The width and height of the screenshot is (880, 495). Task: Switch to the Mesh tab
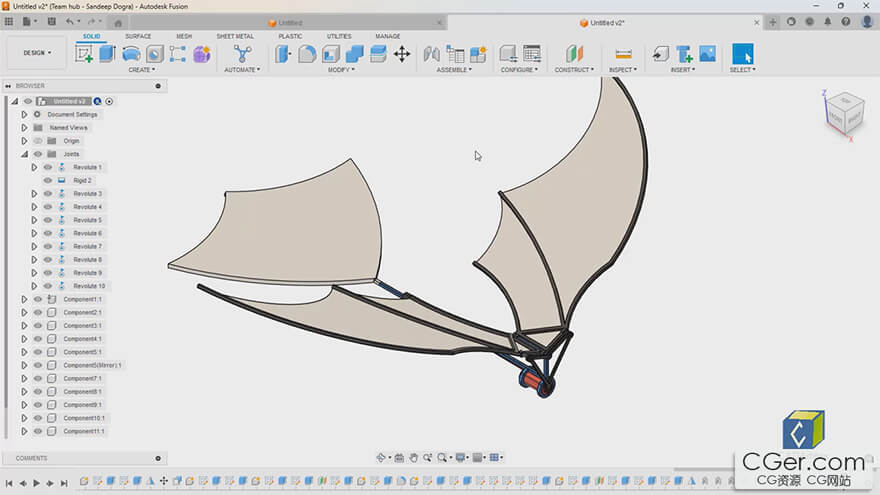point(184,36)
